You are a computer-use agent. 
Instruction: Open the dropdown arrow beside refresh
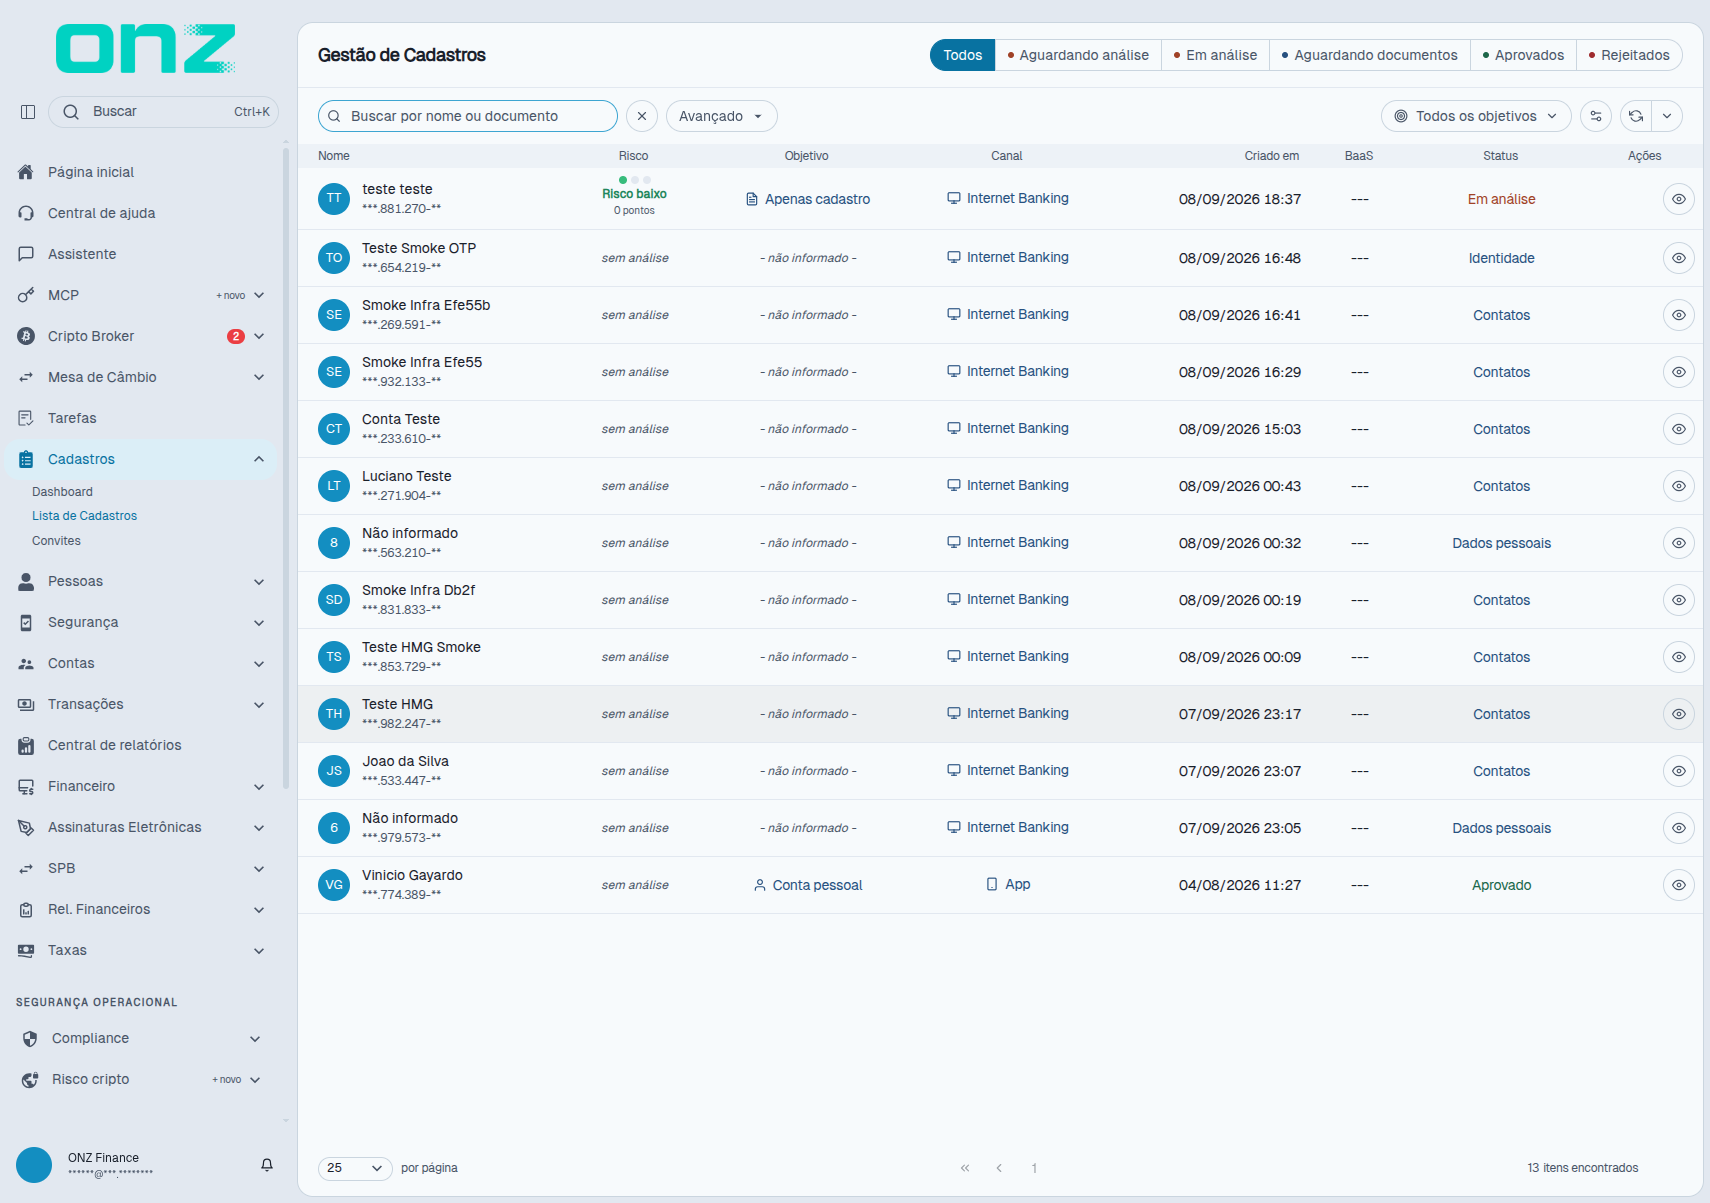click(x=1667, y=116)
